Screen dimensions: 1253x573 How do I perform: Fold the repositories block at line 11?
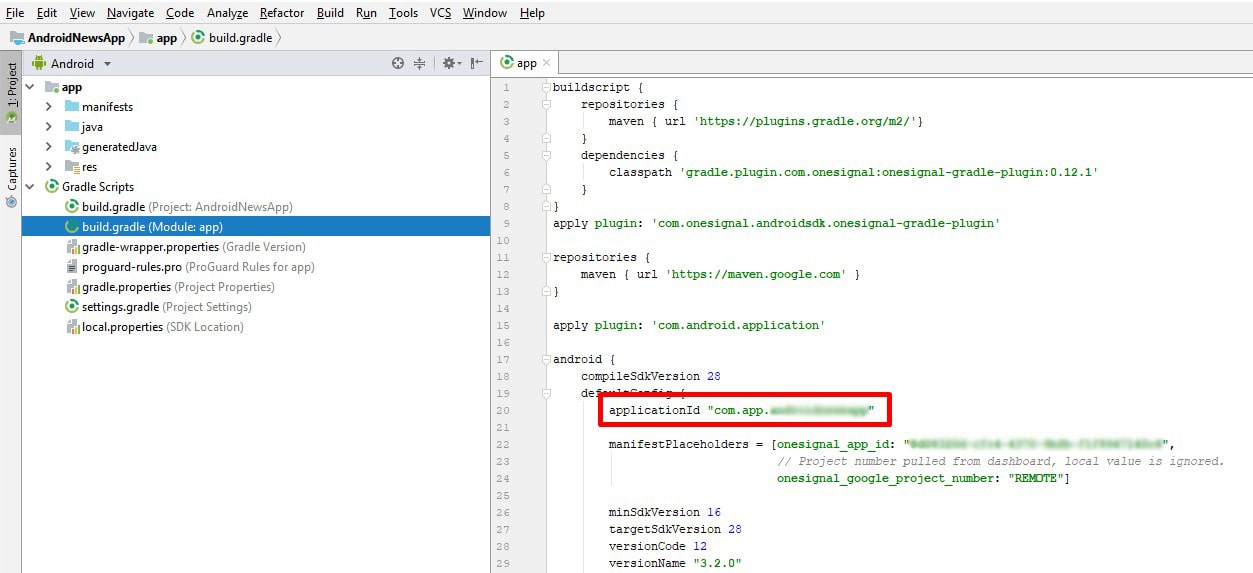(x=546, y=257)
